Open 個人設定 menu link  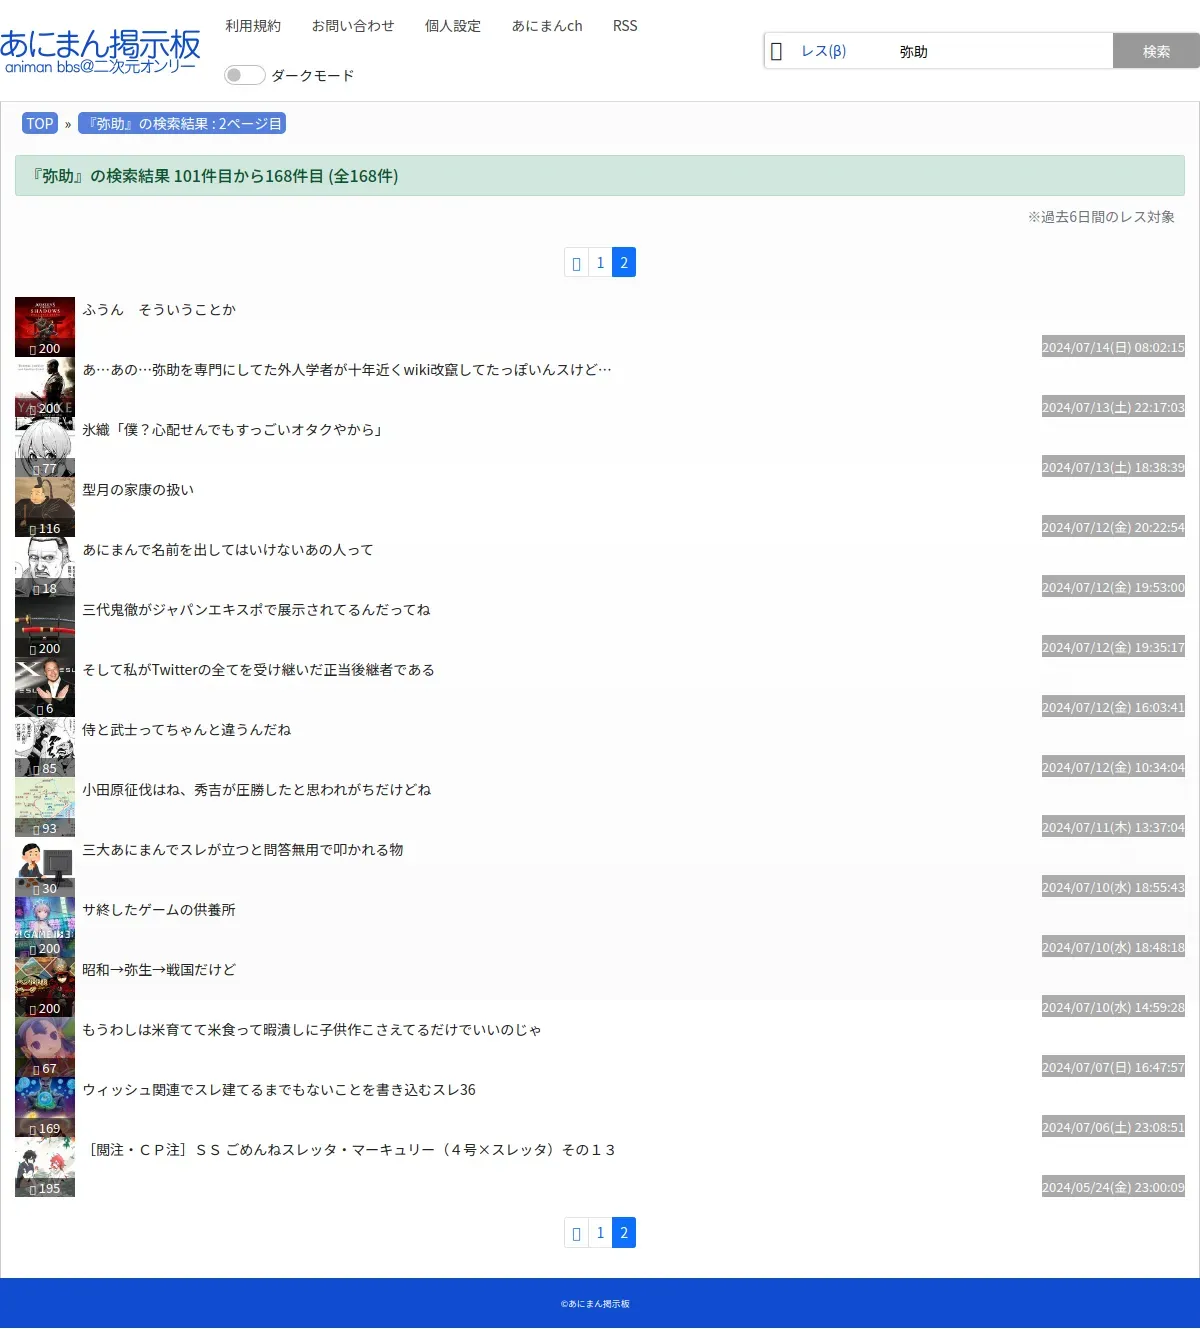point(453,26)
